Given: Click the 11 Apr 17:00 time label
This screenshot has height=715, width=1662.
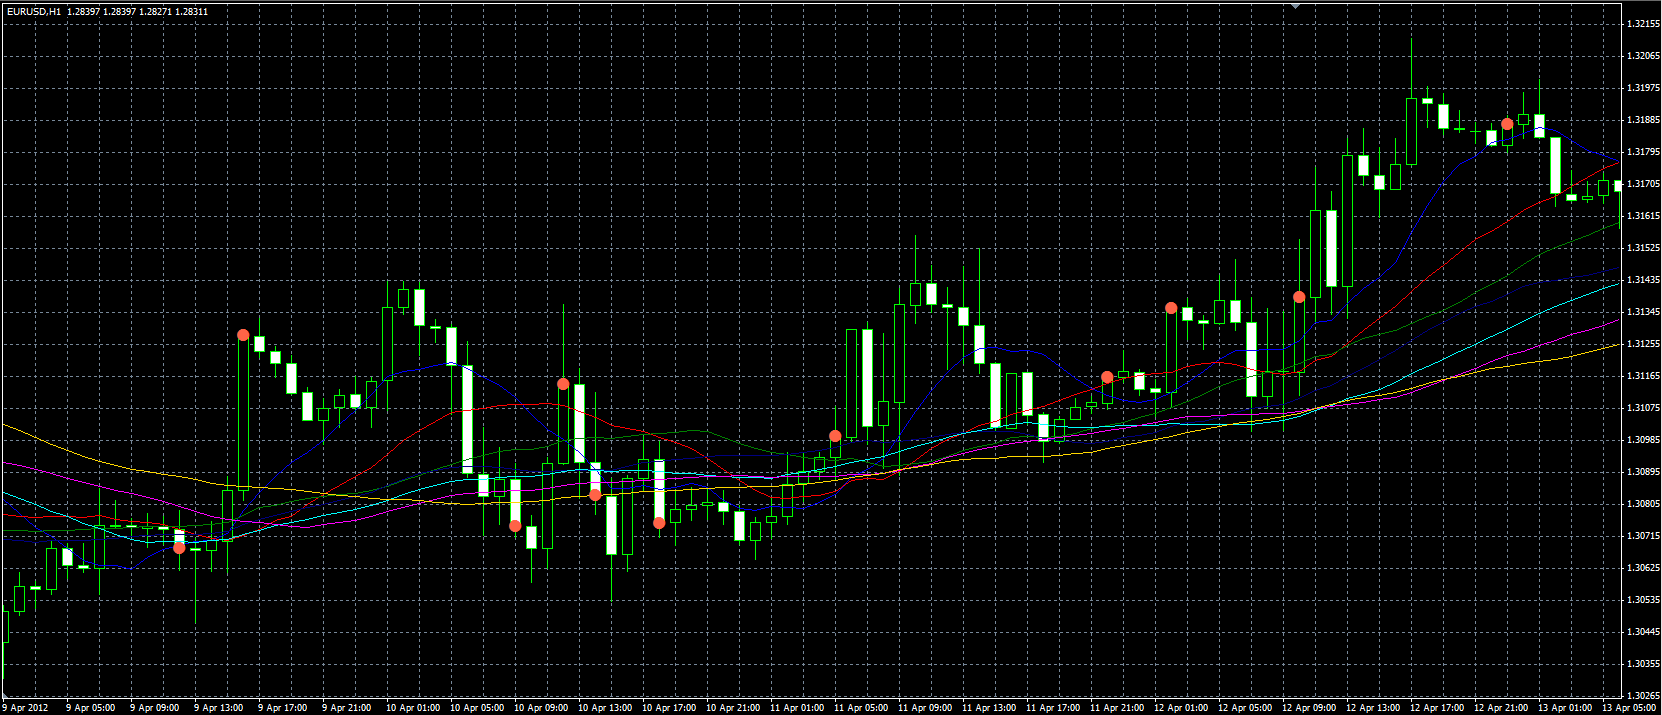Looking at the screenshot, I should [1053, 708].
